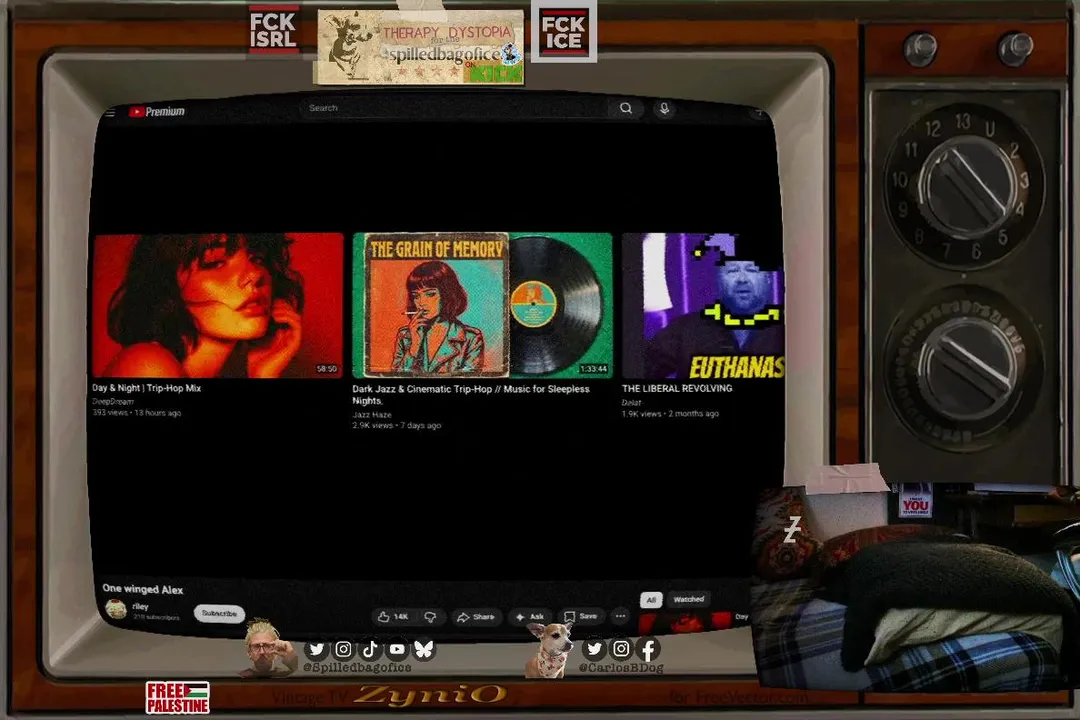
Task: Click Spilledbagofice Instagram icon
Action: [343, 650]
